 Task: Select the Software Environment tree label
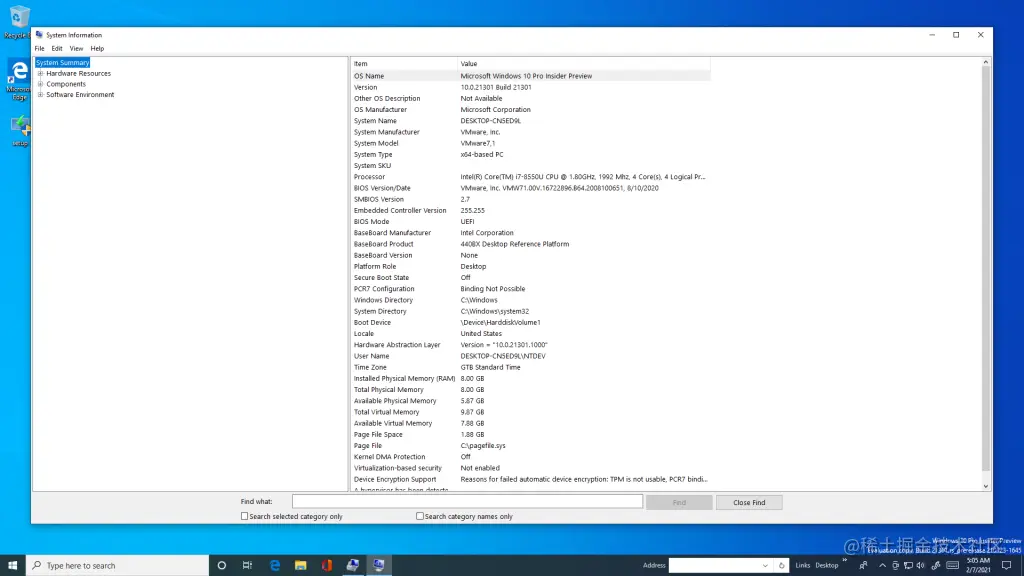tap(80, 94)
